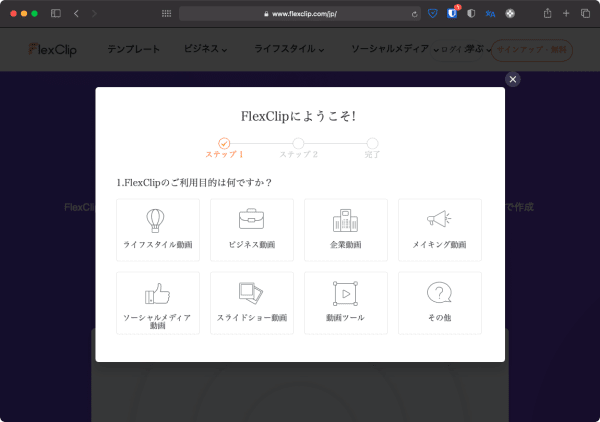Choose the その他 question-mark card

point(440,303)
